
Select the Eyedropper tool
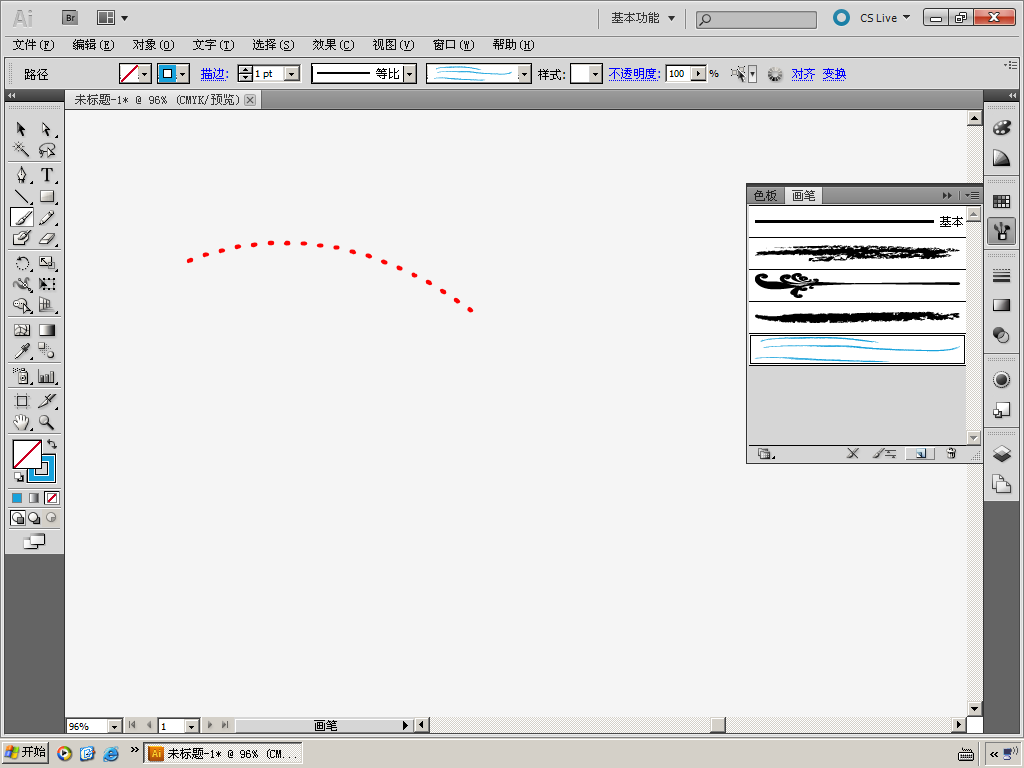click(x=21, y=351)
